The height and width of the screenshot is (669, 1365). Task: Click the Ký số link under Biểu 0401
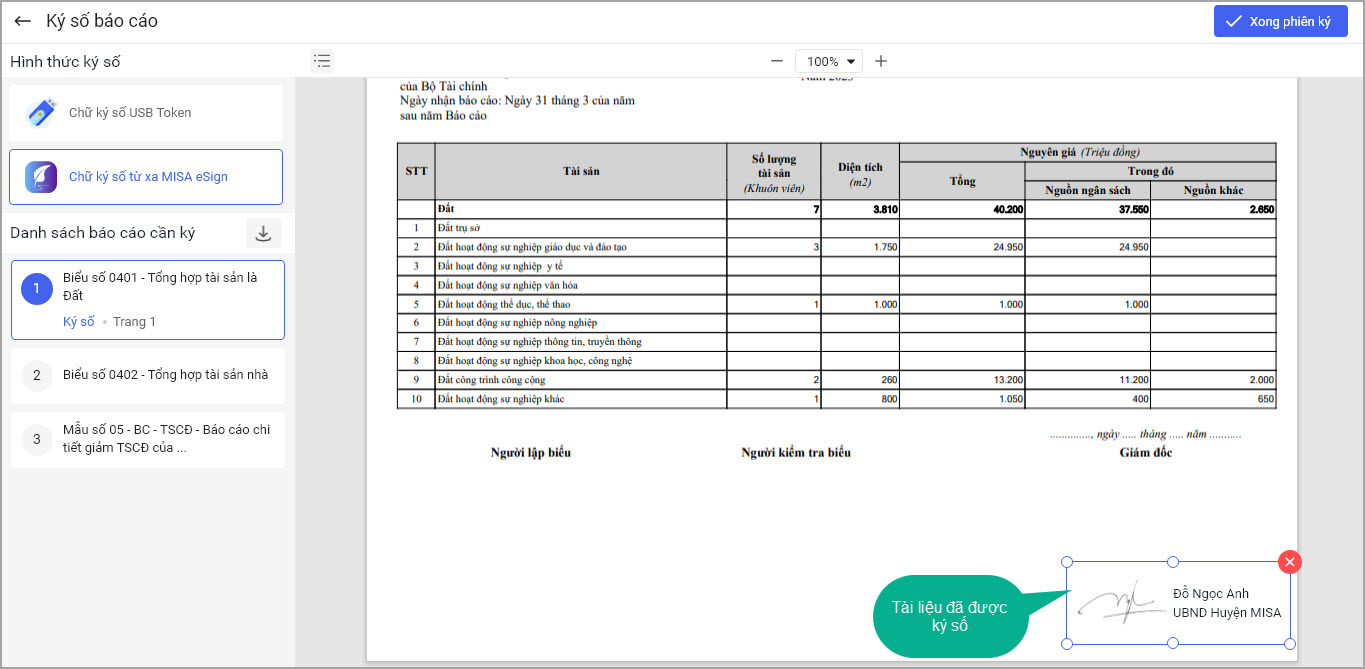tap(78, 322)
